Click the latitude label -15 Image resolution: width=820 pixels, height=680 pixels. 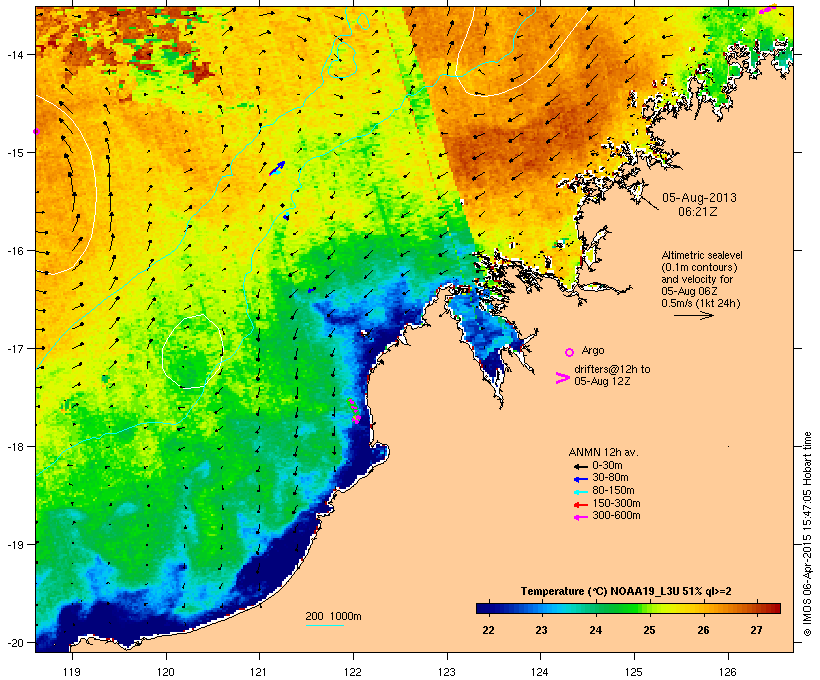pyautogui.click(x=14, y=152)
